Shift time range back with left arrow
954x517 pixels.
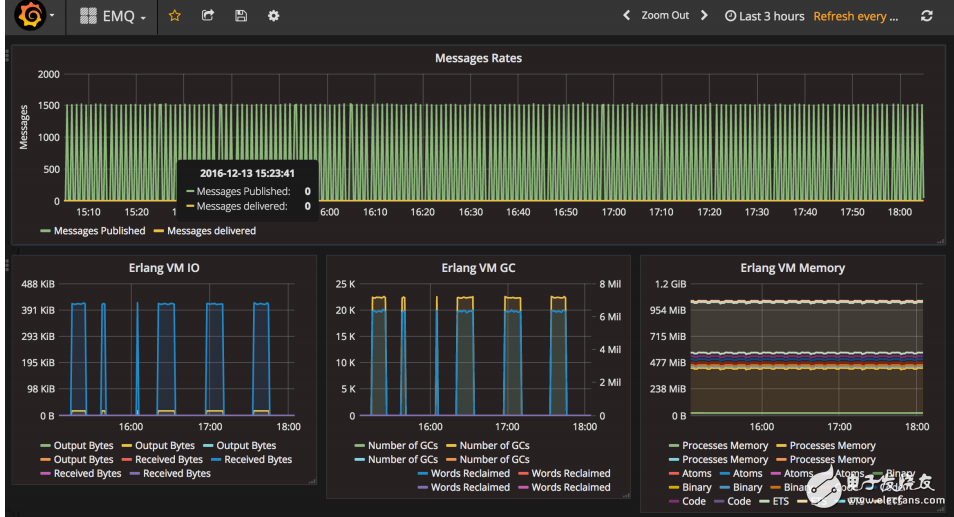pyautogui.click(x=627, y=16)
